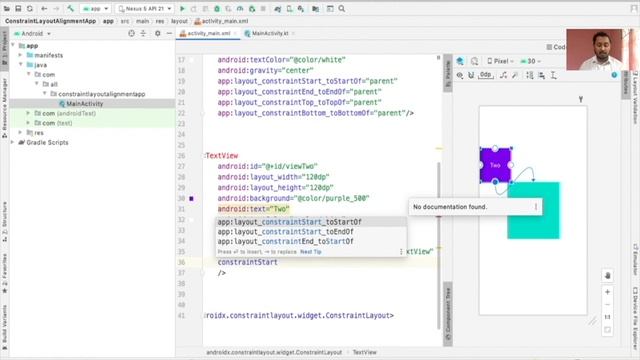This screenshot has height=360, width=640.
Task: Select MainActivity in project tree
Action: pos(84,104)
